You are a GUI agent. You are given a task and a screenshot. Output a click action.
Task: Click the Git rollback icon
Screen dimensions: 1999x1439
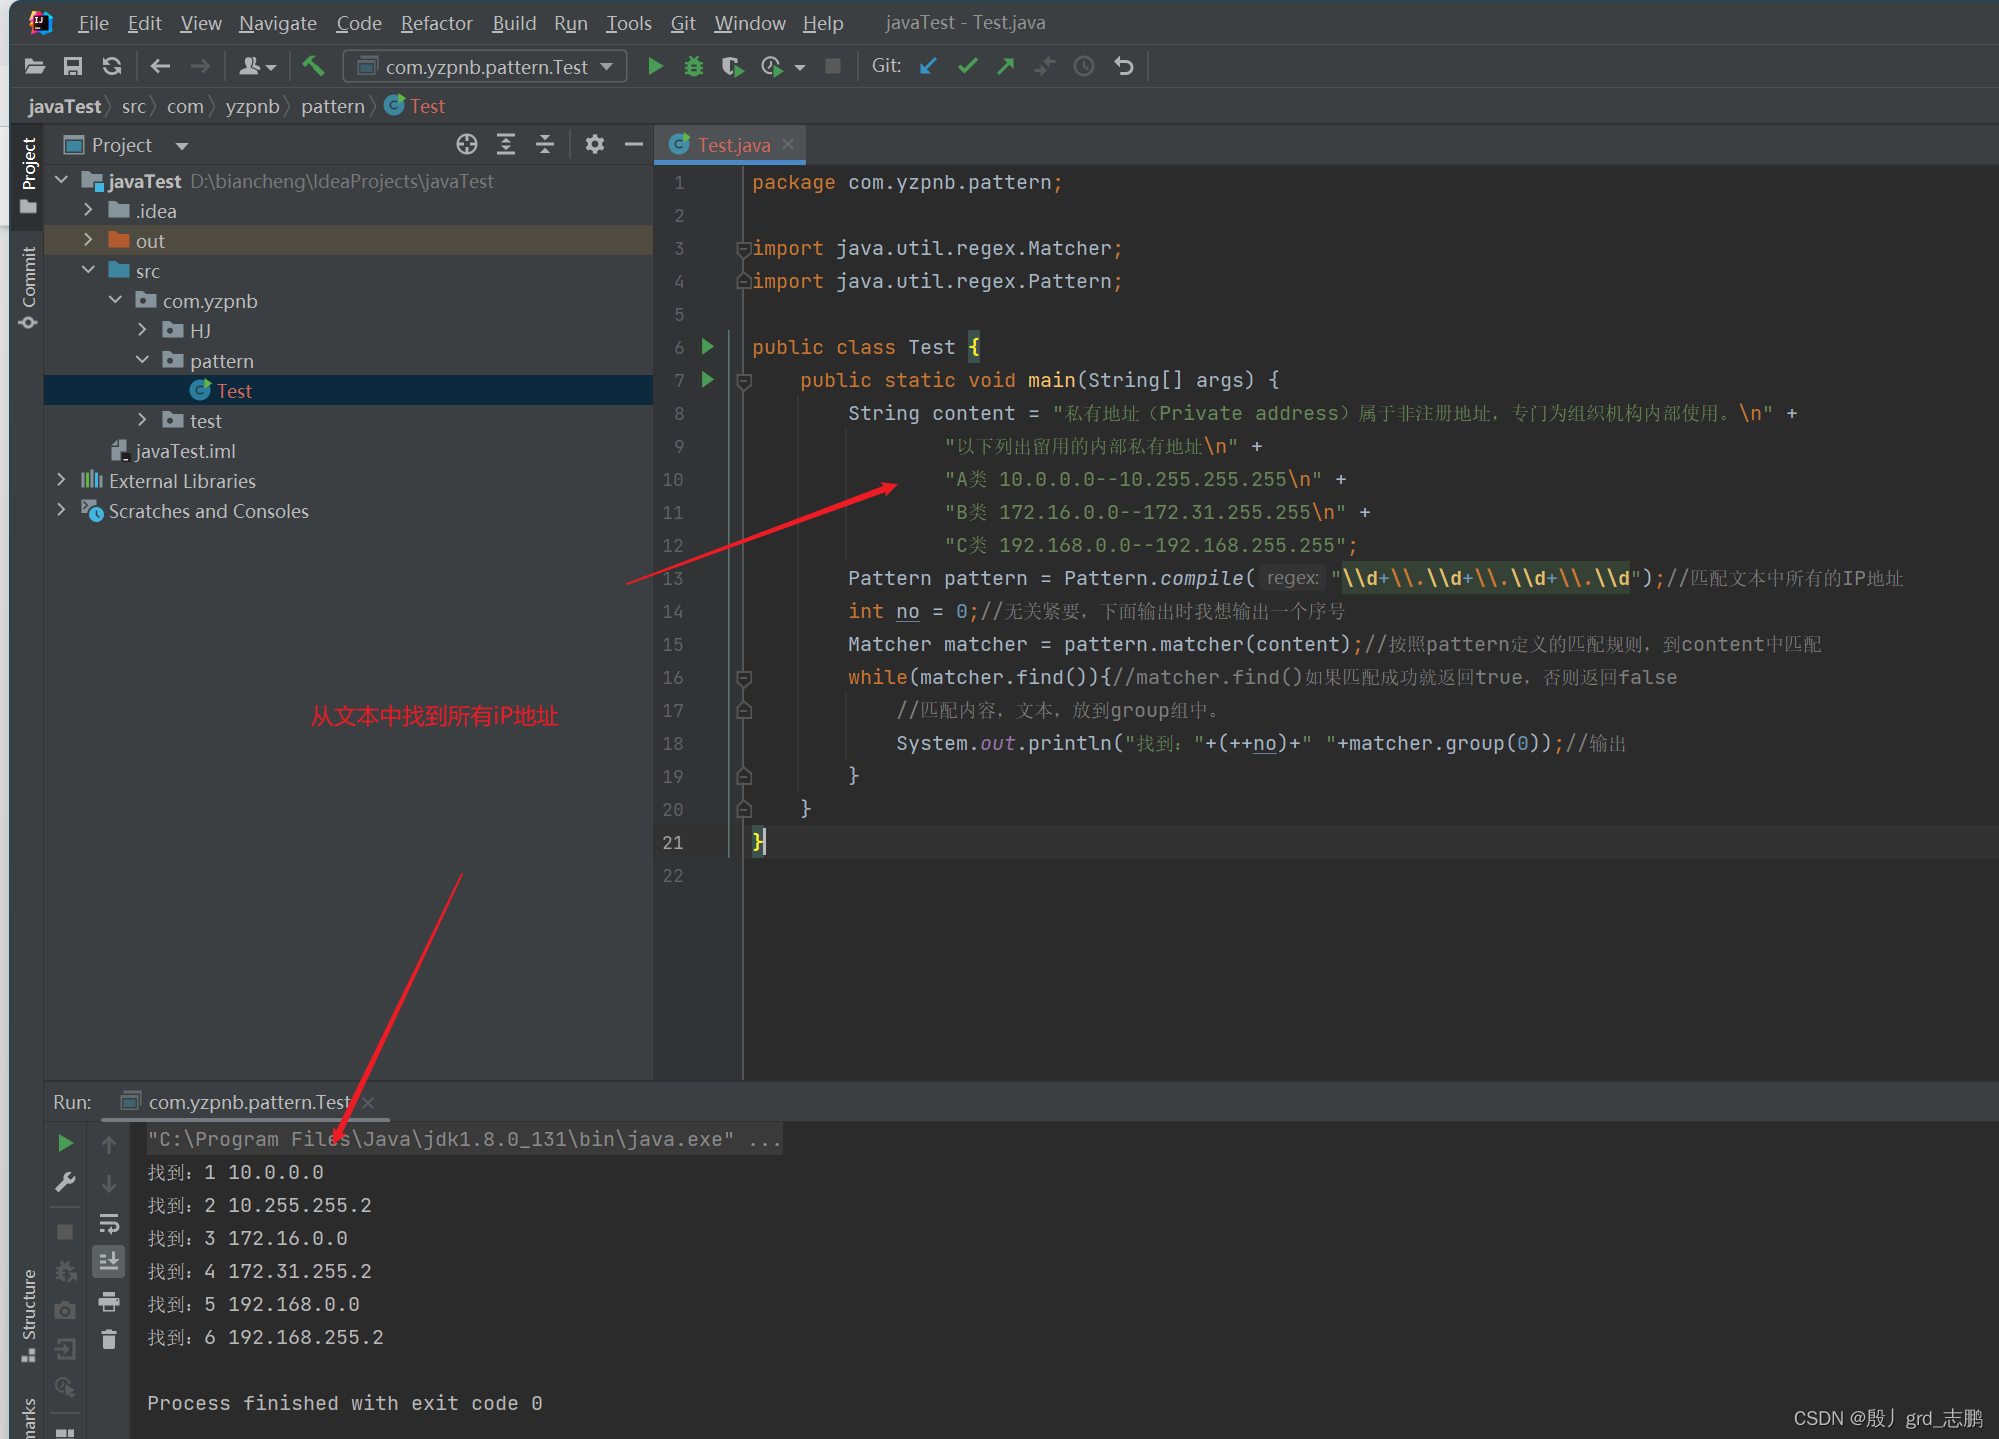[x=1124, y=67]
